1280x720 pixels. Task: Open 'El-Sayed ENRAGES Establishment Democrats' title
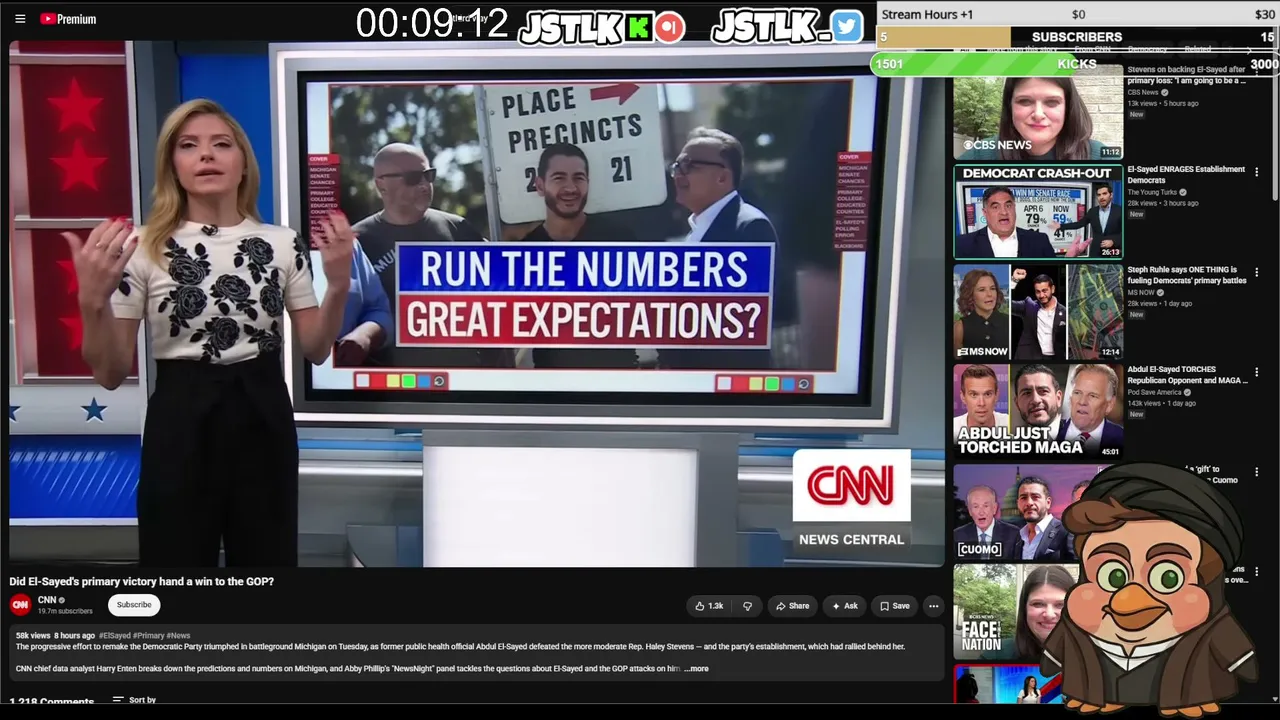point(1186,175)
